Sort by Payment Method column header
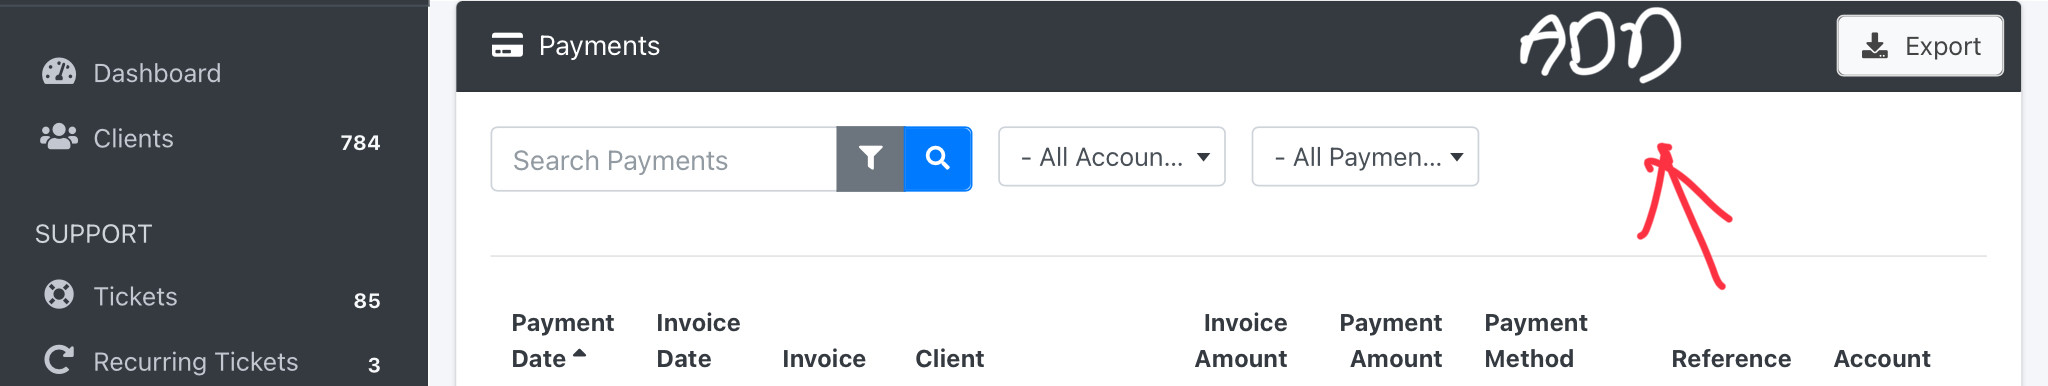2048x386 pixels. 1535,341
